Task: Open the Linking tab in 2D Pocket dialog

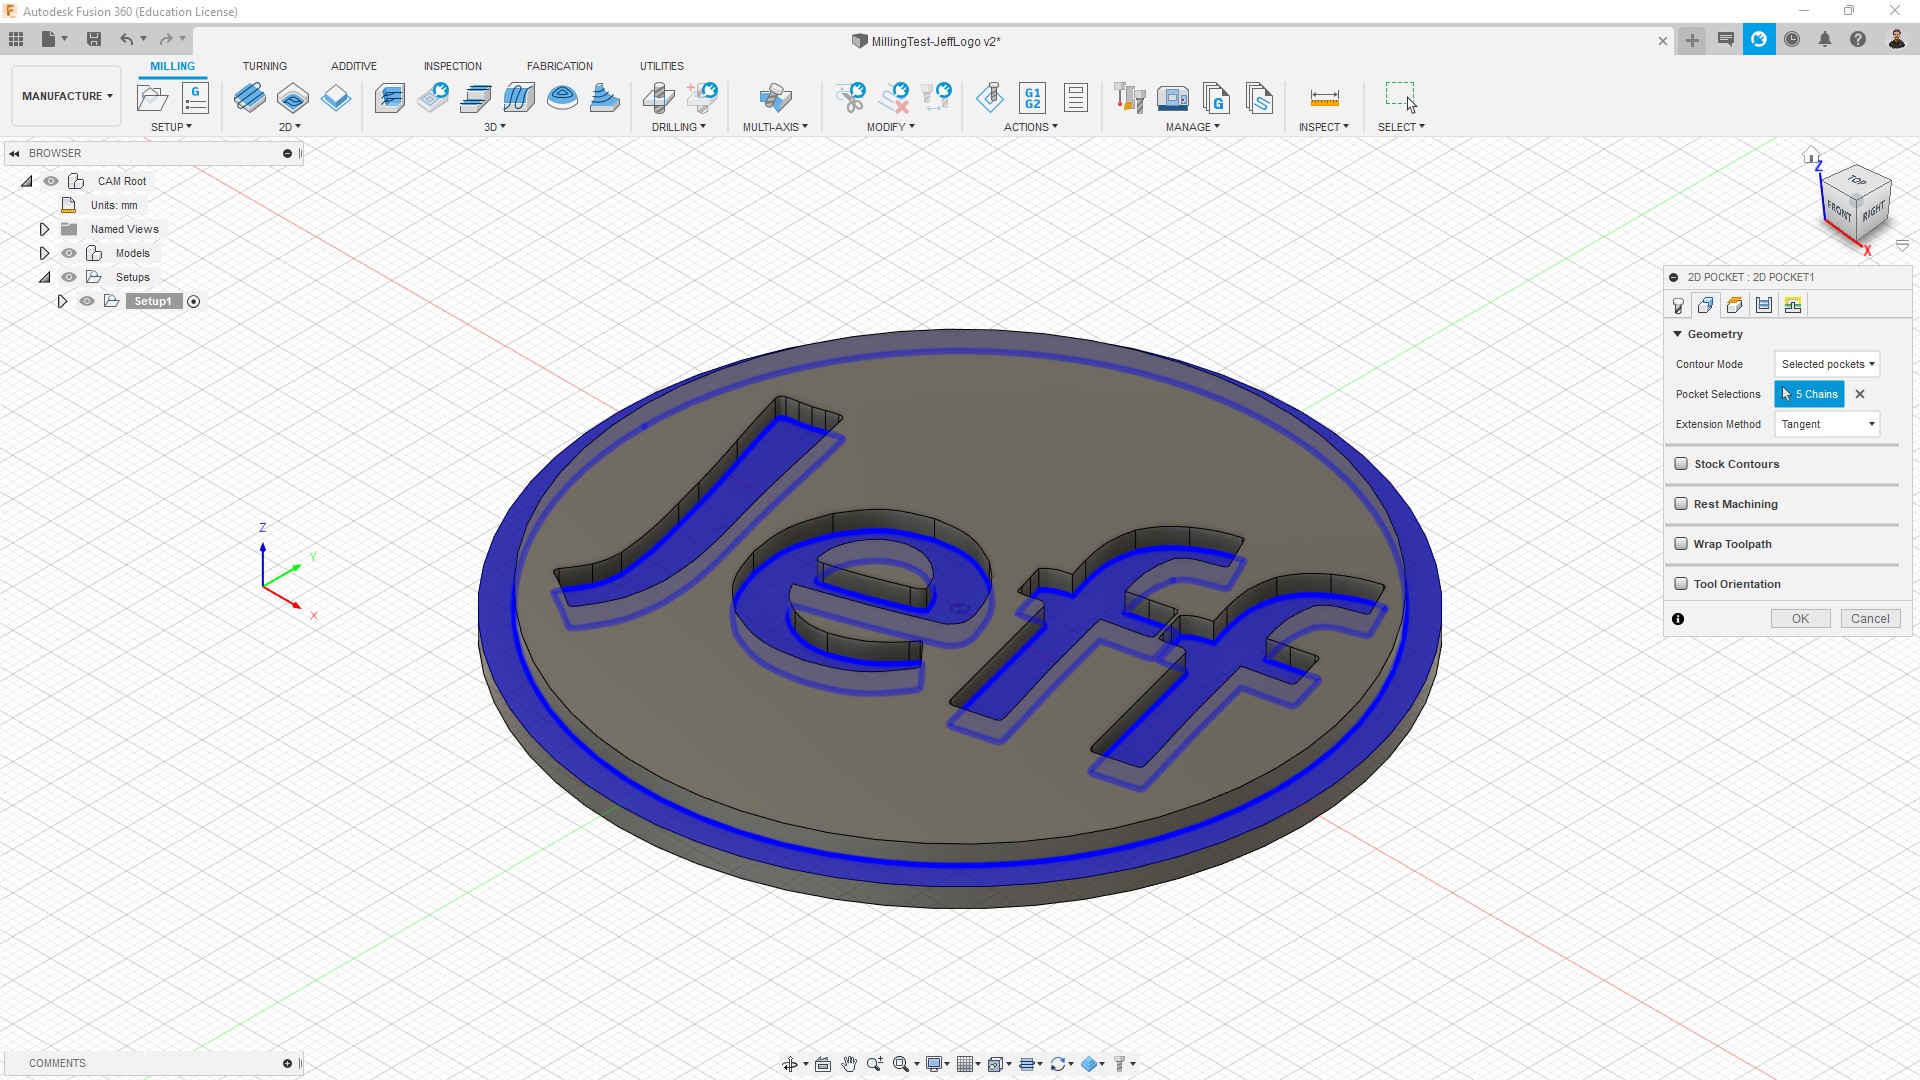Action: (1793, 306)
